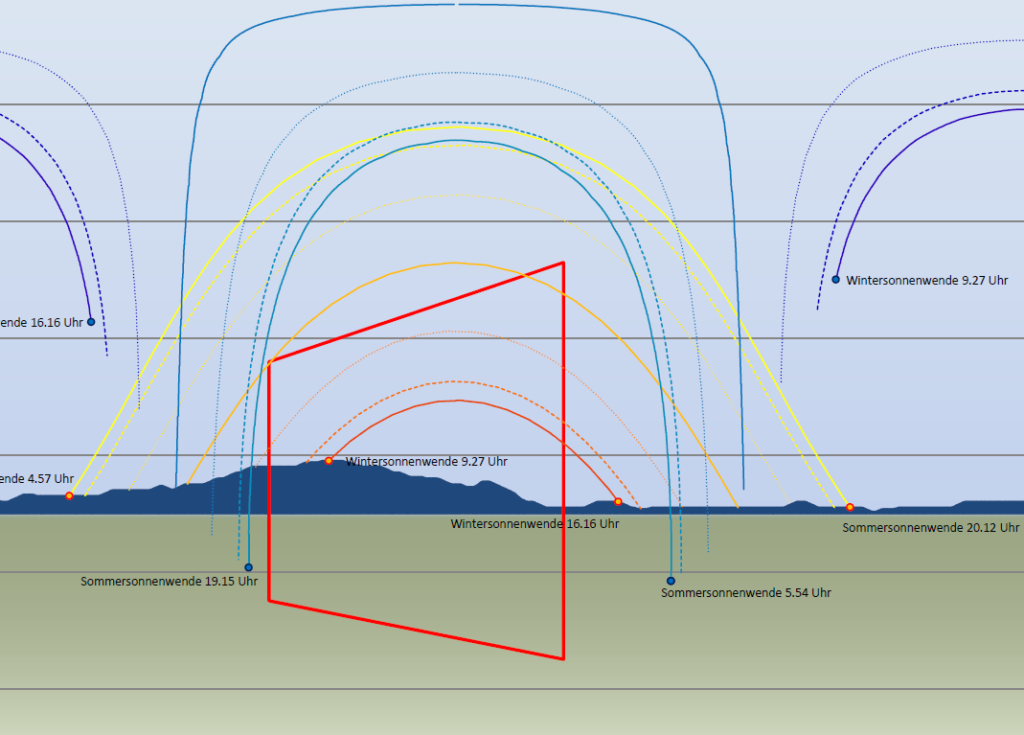Select the Sommersonnenwende 5.54 Uhr marker dot
This screenshot has width=1024, height=735.
[670, 579]
